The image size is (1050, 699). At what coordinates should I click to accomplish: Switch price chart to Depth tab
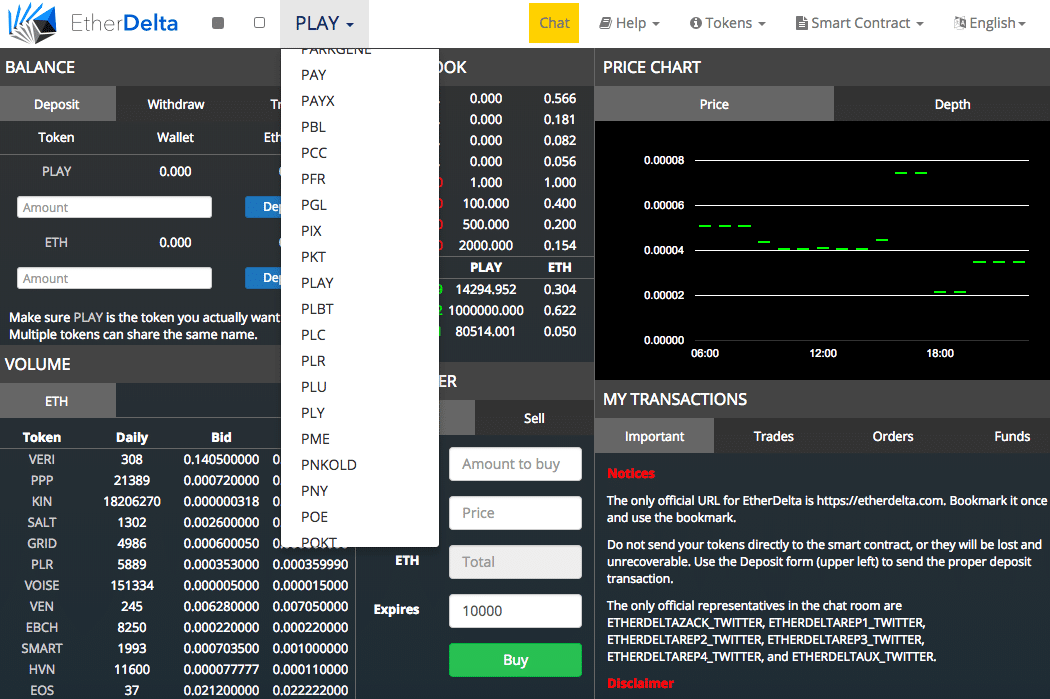952,104
